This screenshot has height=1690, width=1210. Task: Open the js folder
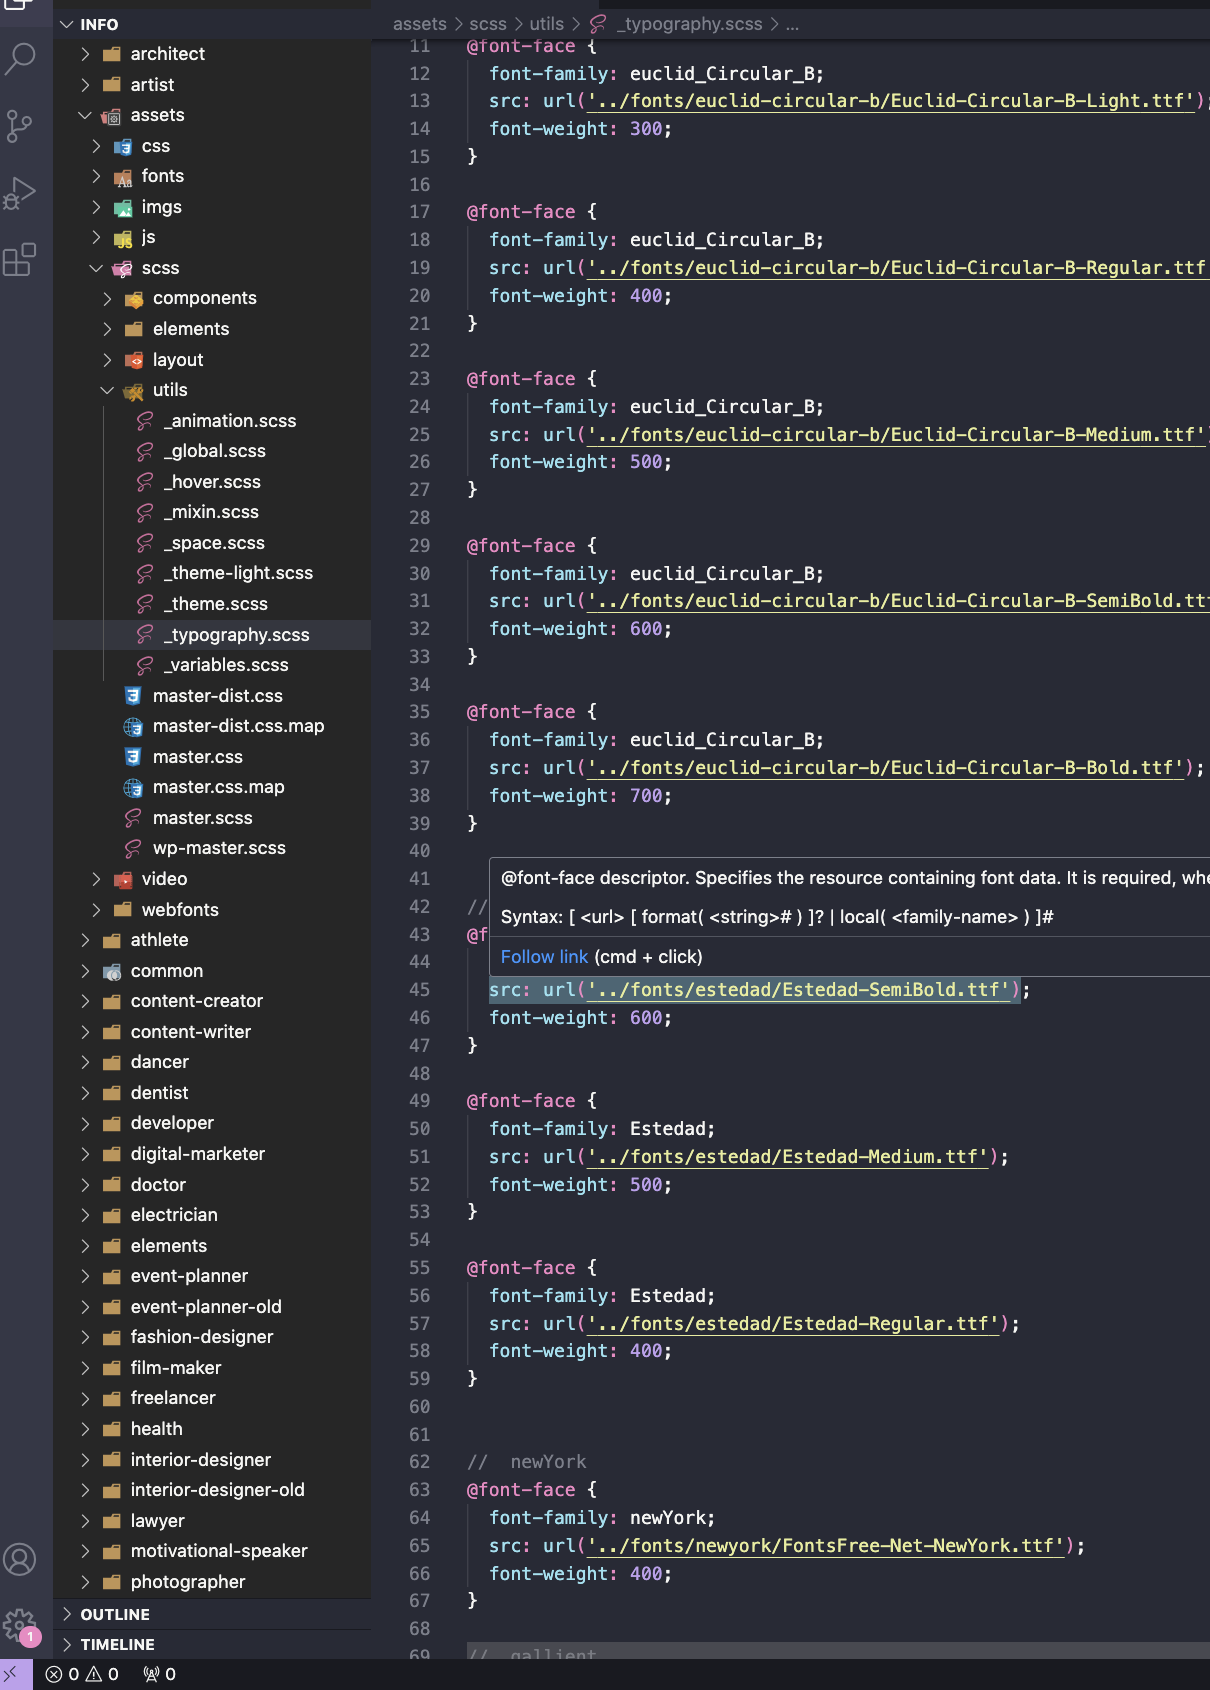(148, 237)
